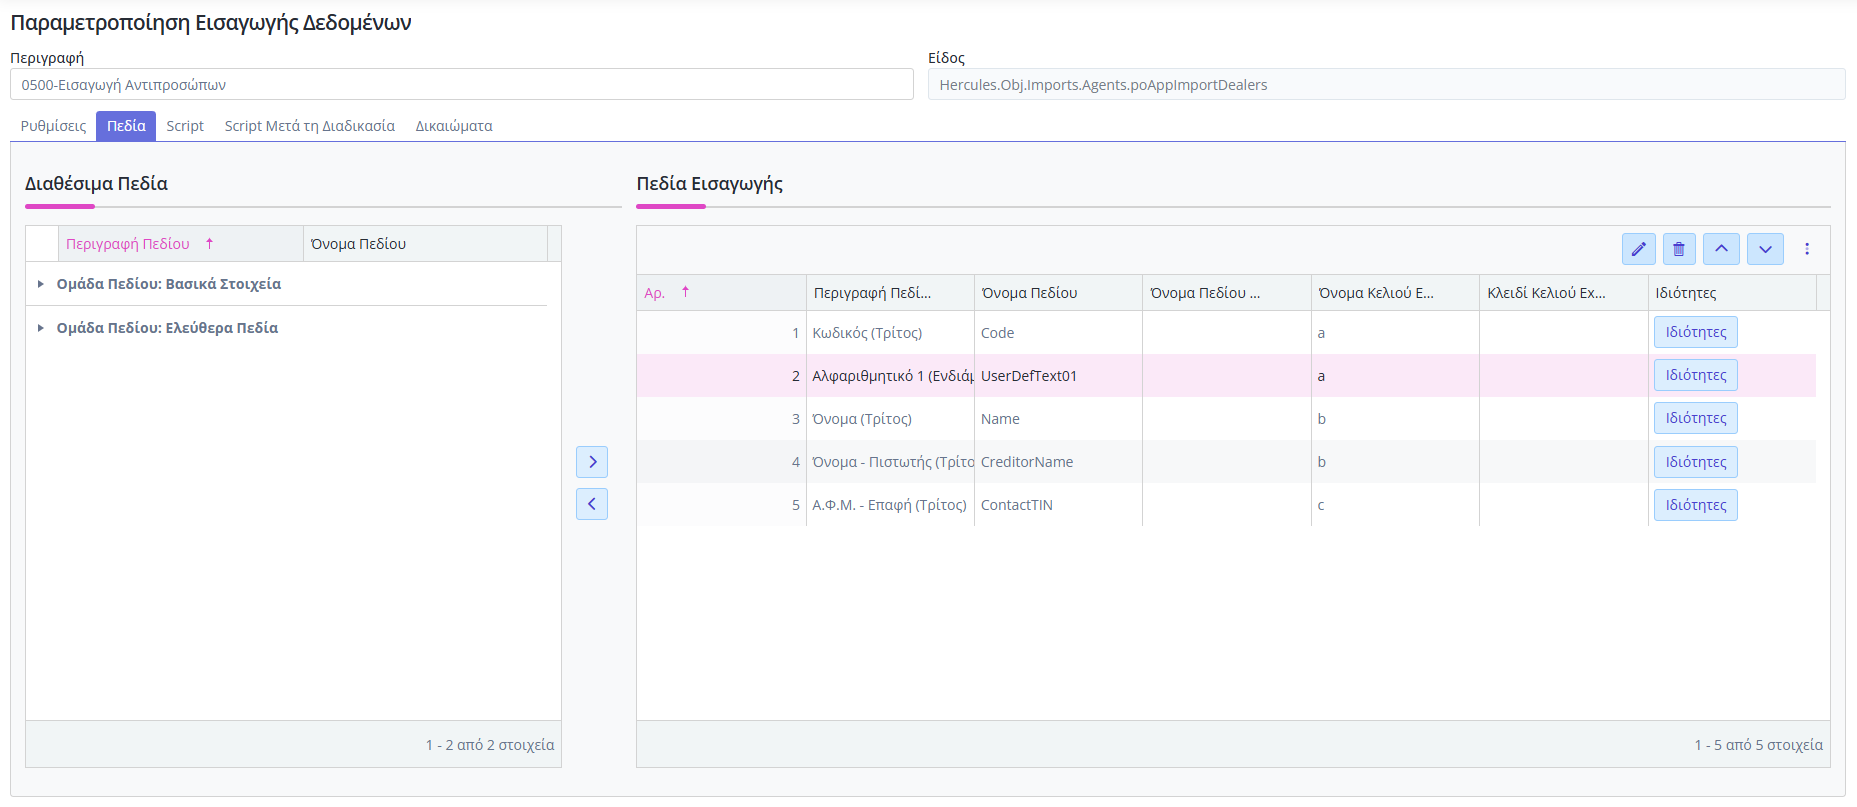Remove field with the left arrow button
The height and width of the screenshot is (807, 1857).
coord(592,503)
